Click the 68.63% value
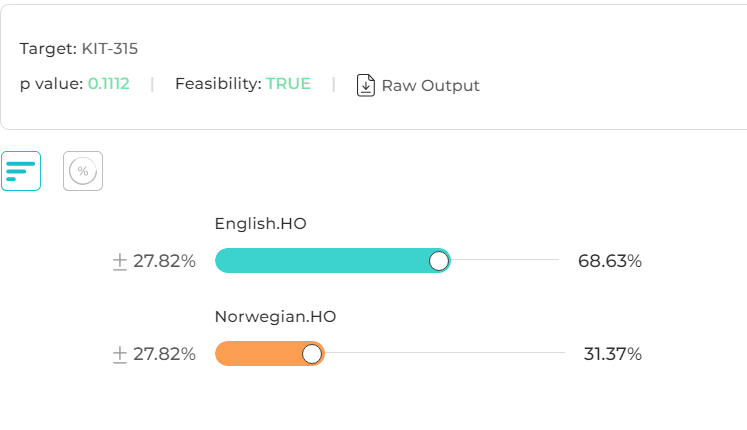 610,261
